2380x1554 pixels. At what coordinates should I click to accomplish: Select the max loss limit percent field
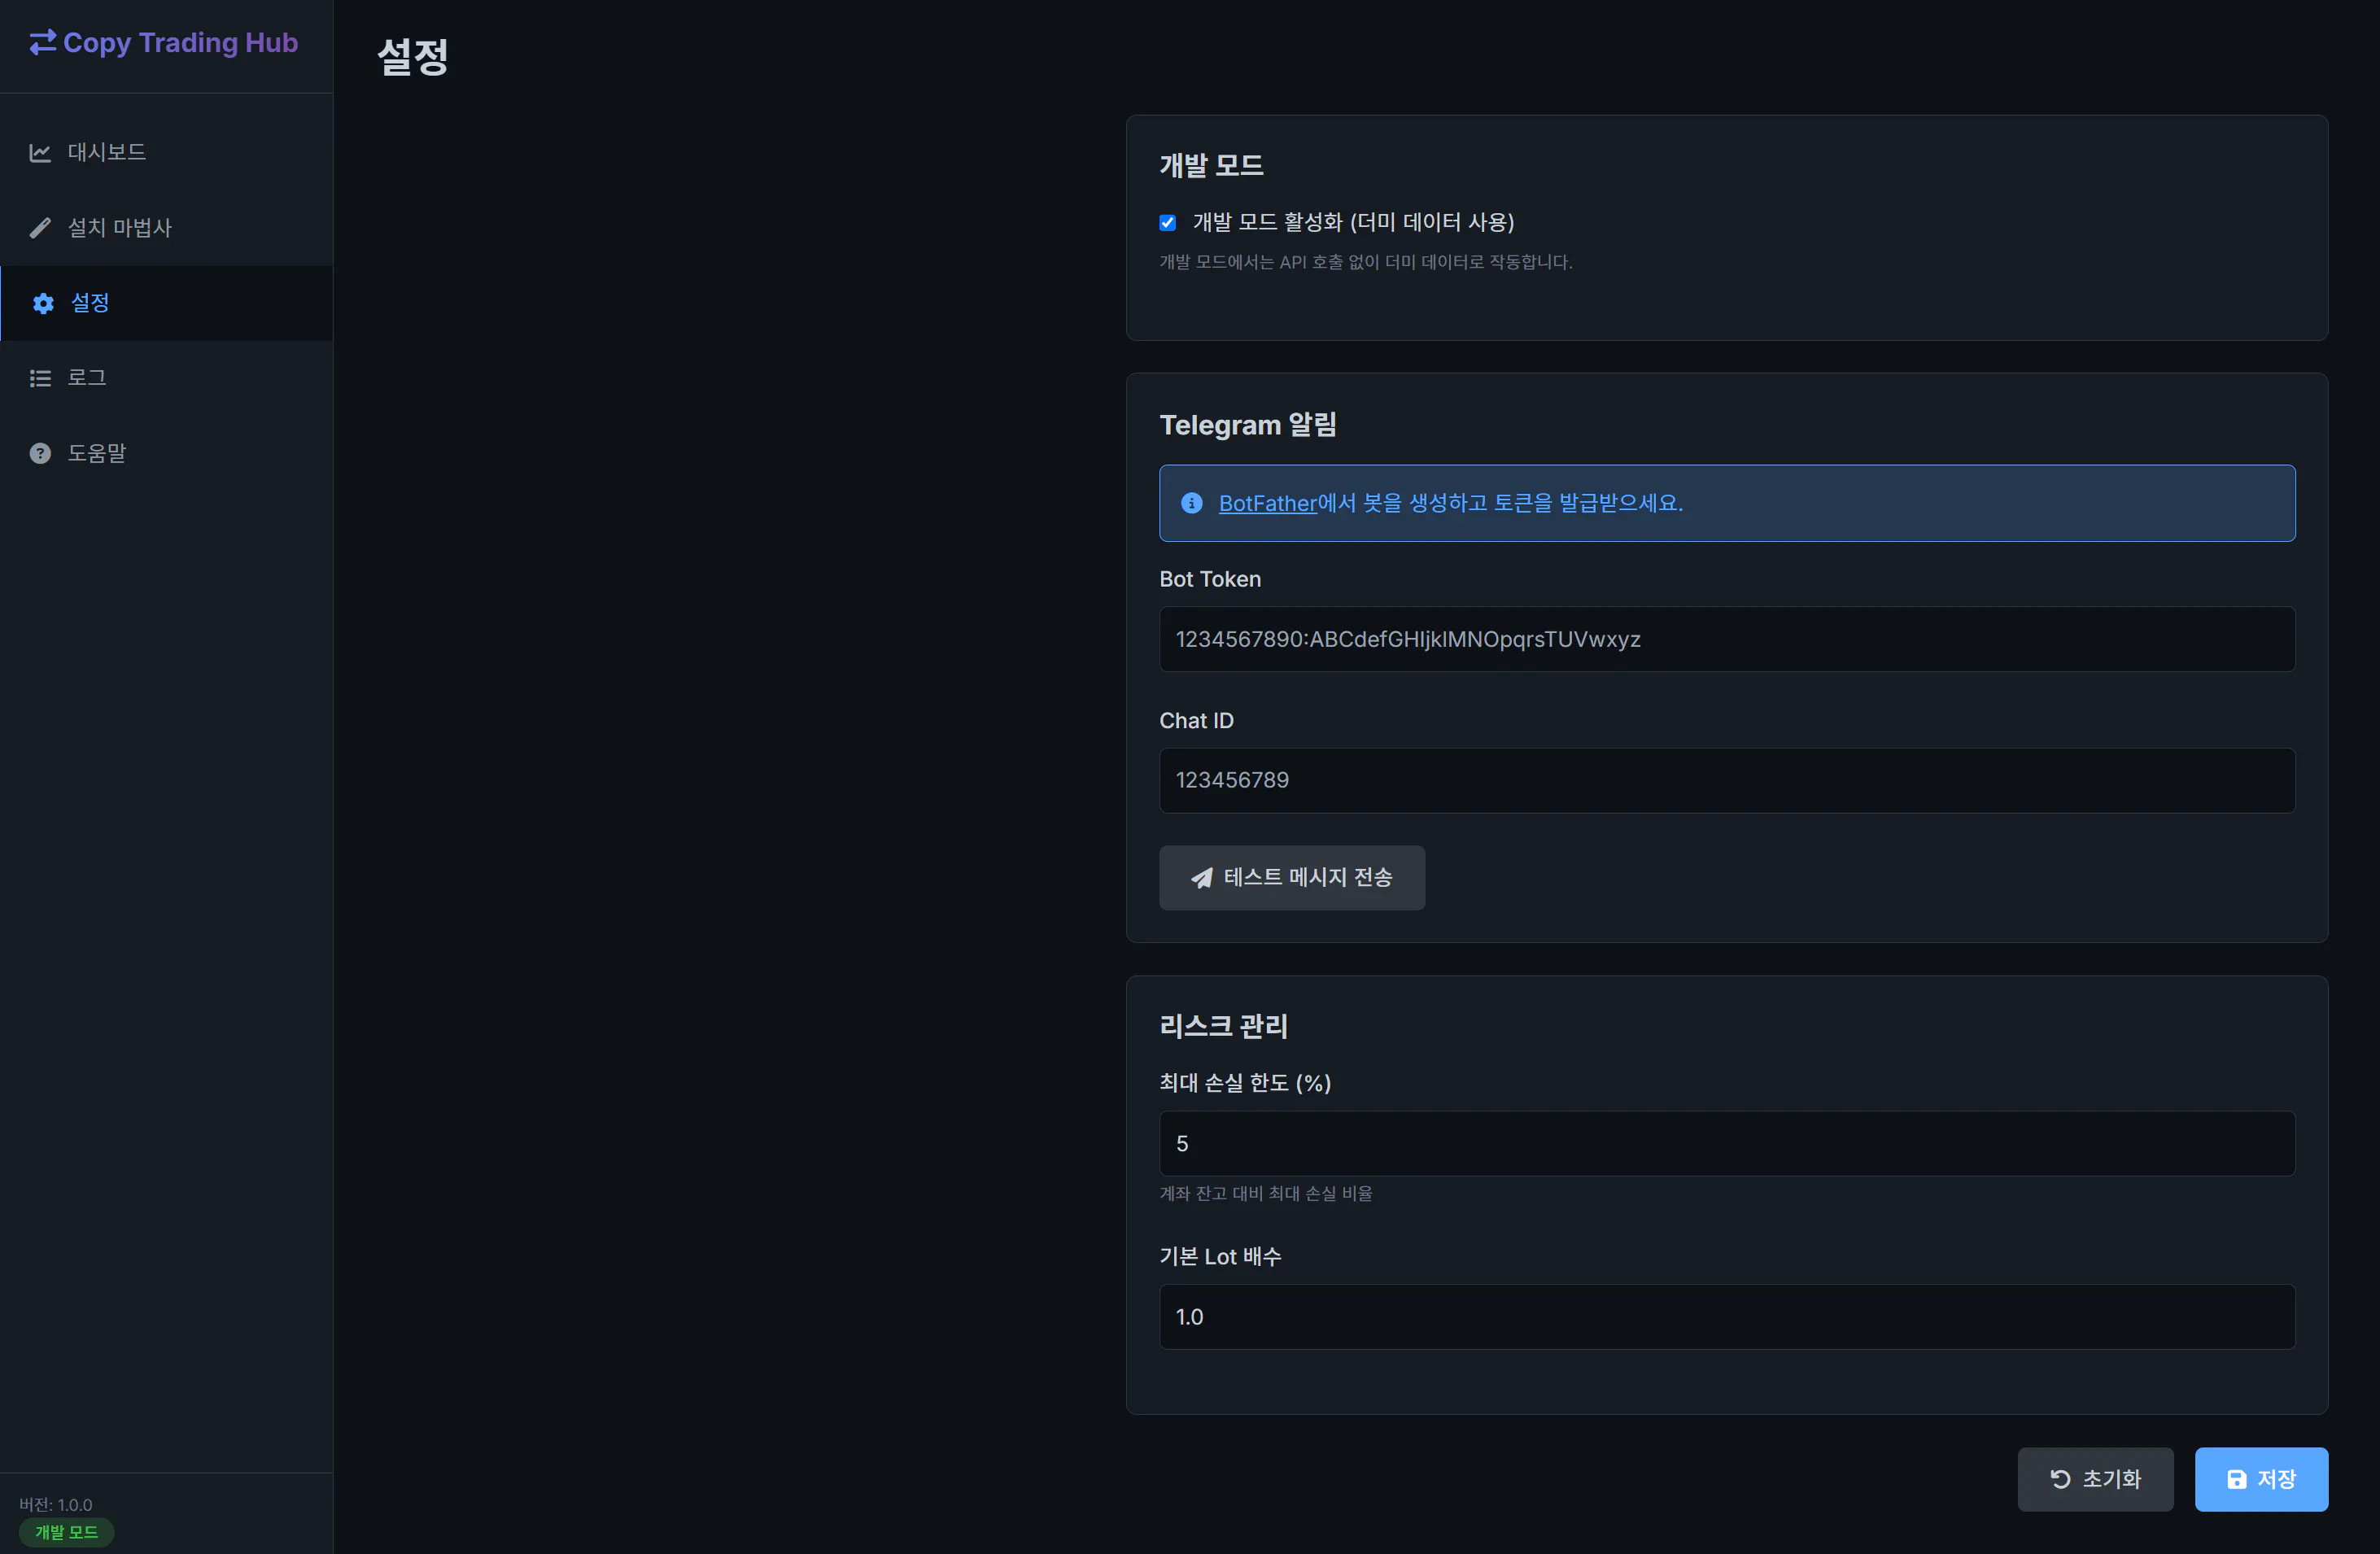pos(1726,1143)
